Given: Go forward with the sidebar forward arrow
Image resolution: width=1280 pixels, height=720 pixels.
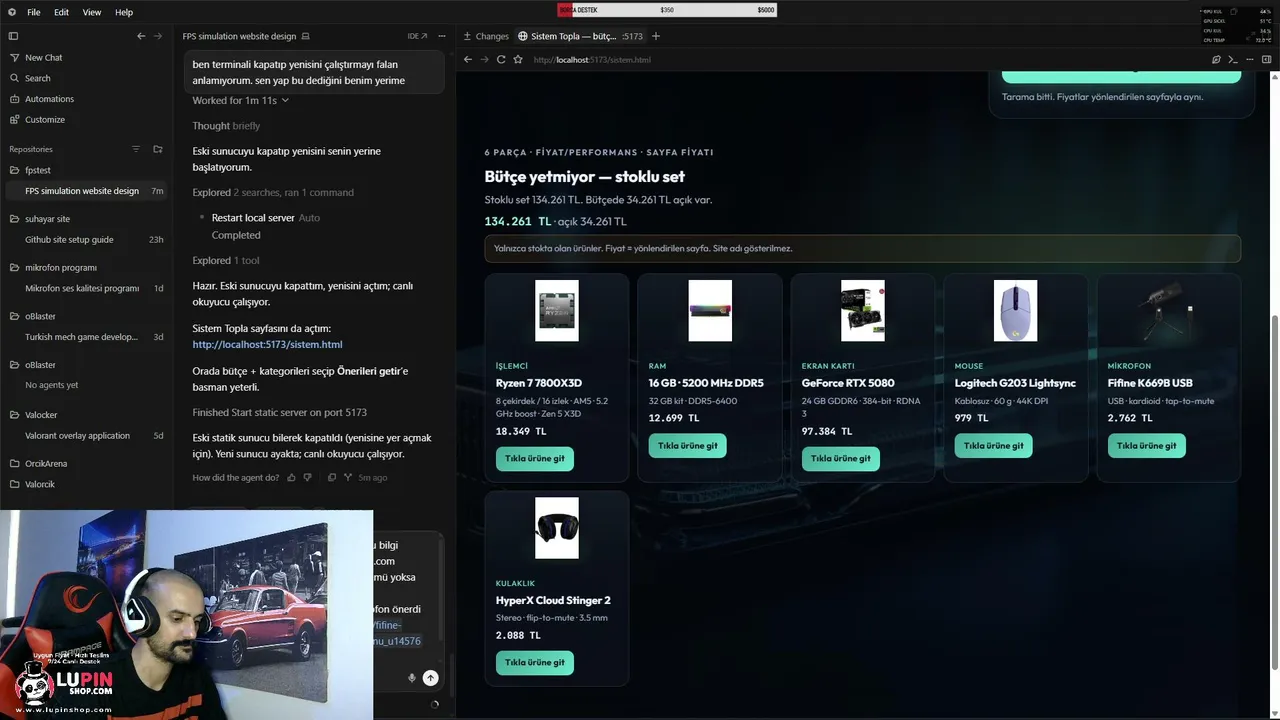Looking at the screenshot, I should click(157, 36).
